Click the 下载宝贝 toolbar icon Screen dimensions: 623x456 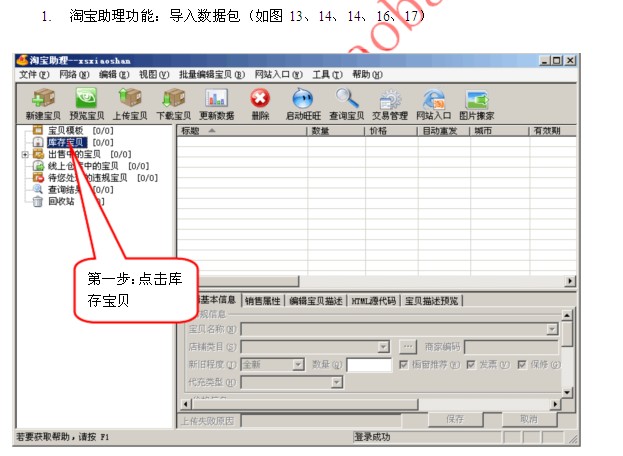(x=173, y=99)
